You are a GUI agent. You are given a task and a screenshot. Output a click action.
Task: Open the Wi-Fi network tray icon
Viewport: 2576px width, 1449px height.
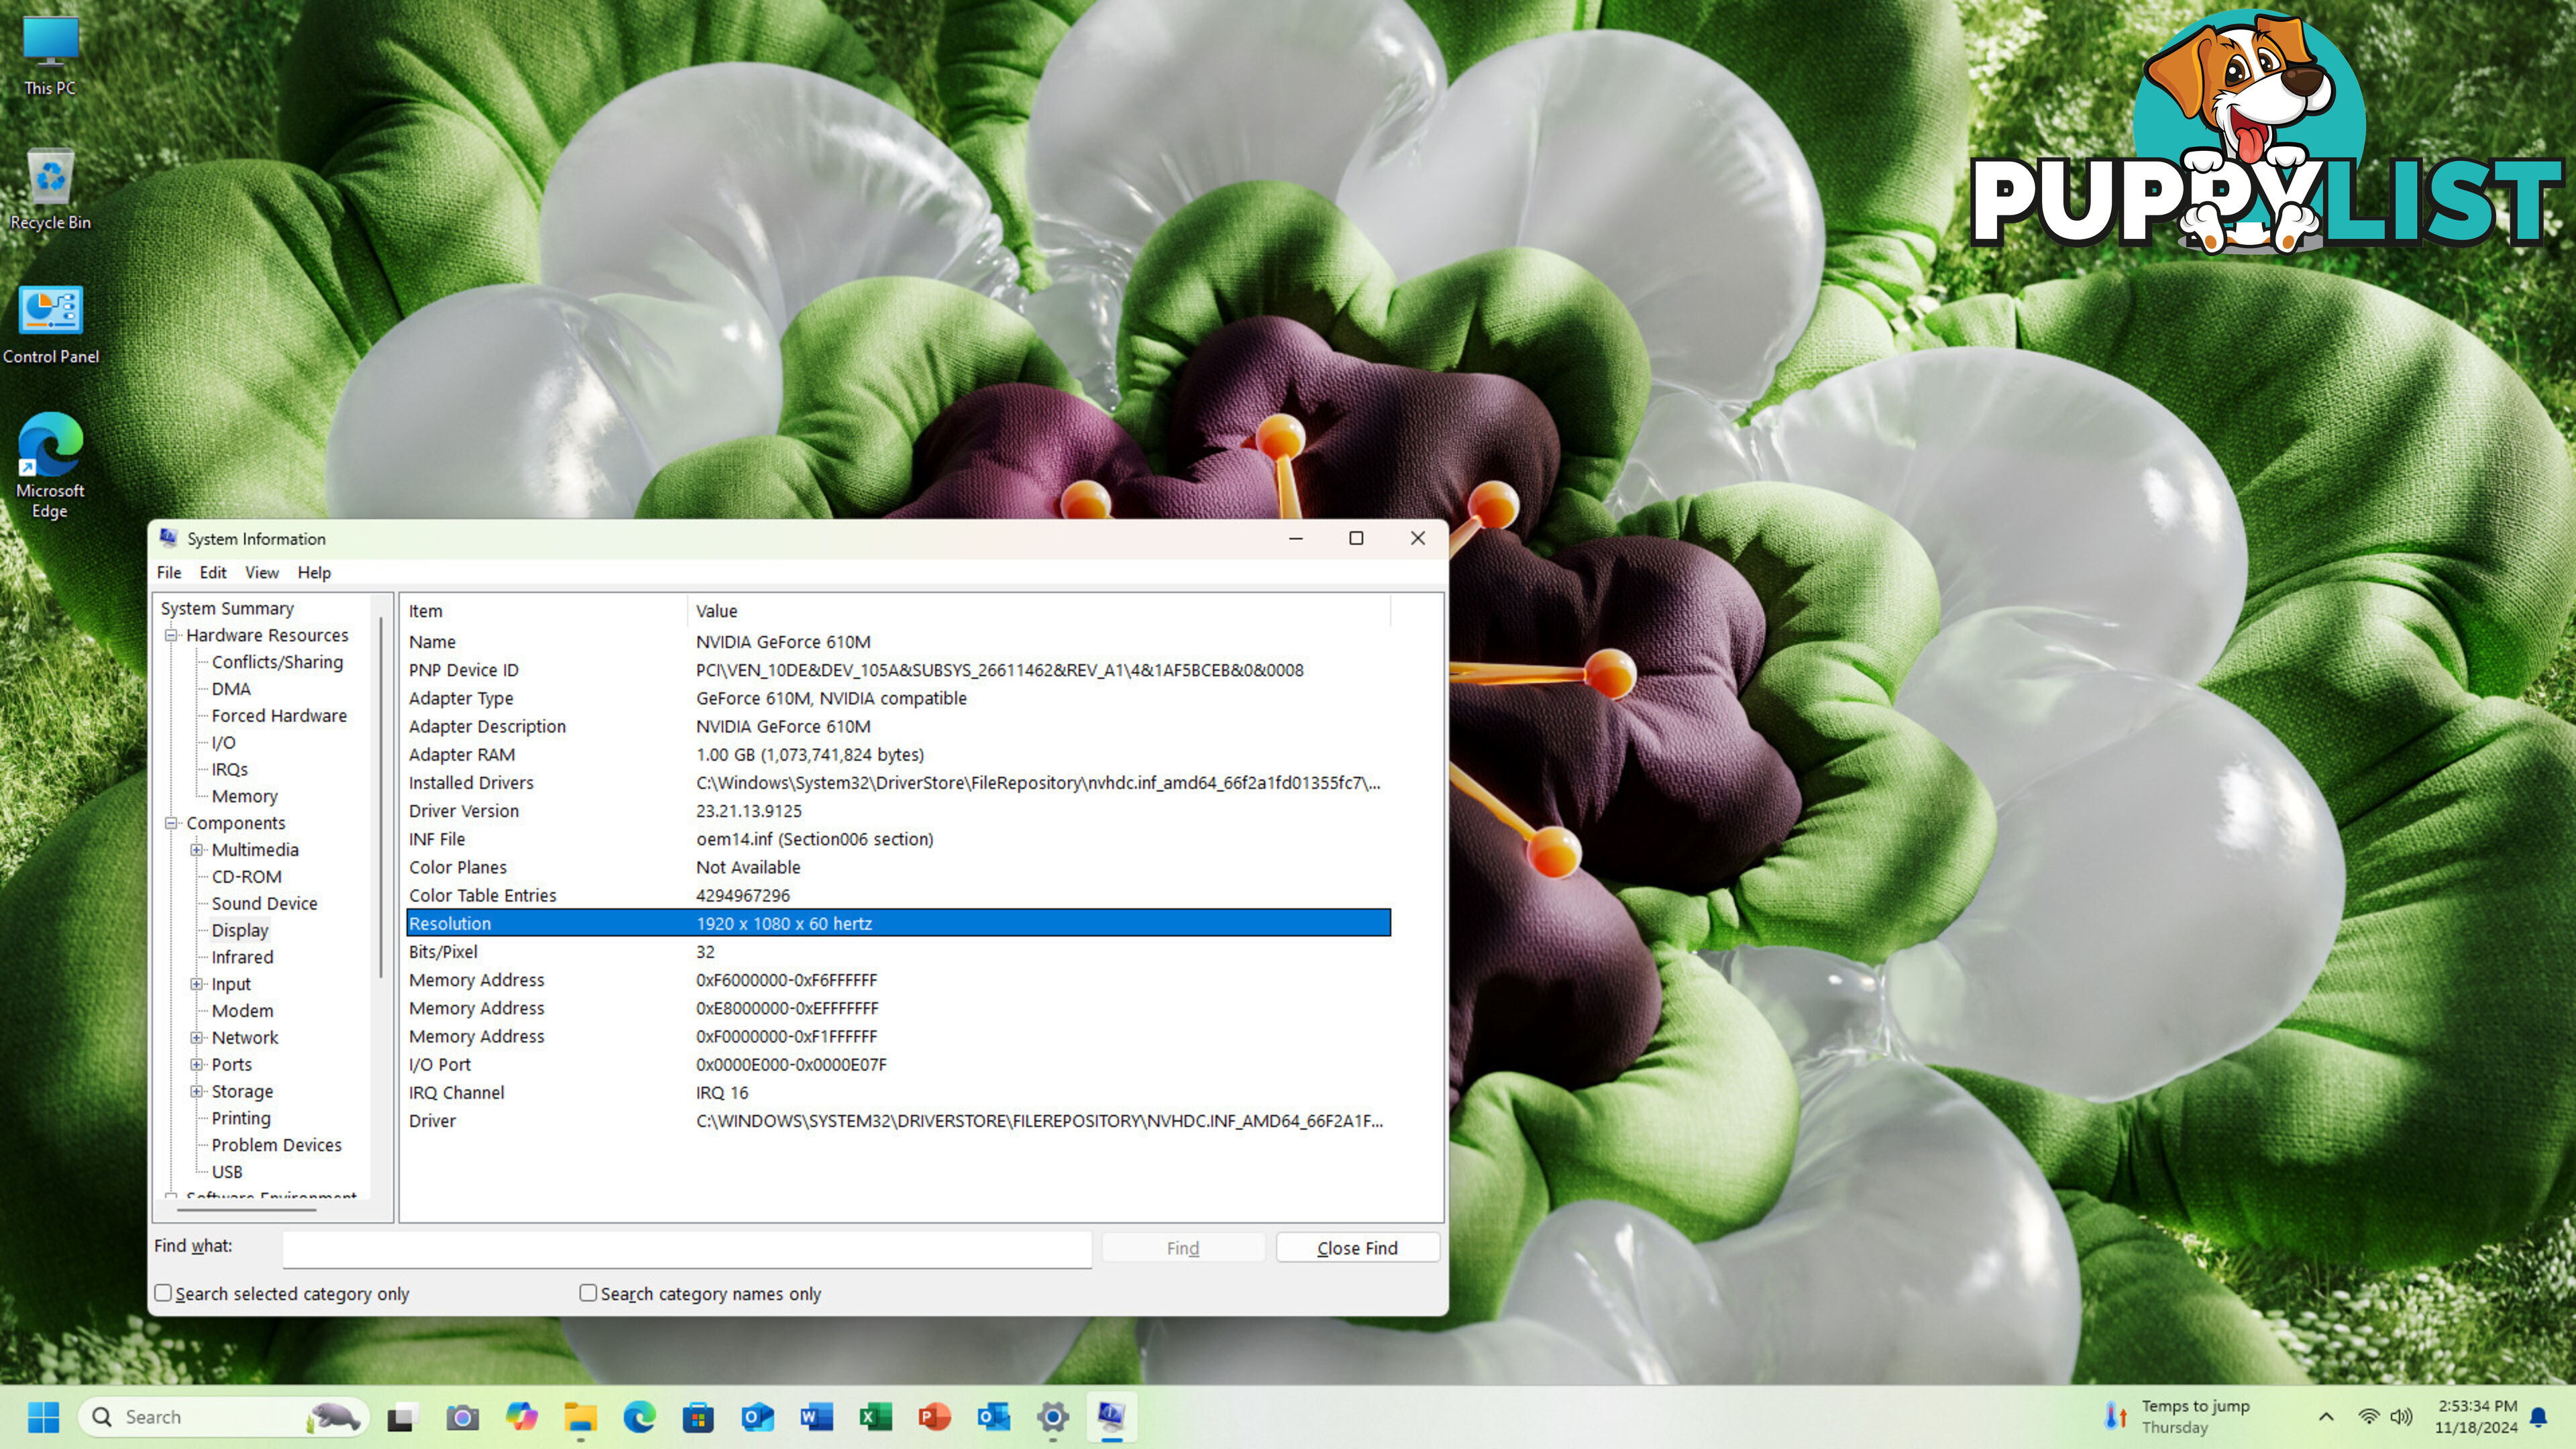(x=2368, y=1416)
